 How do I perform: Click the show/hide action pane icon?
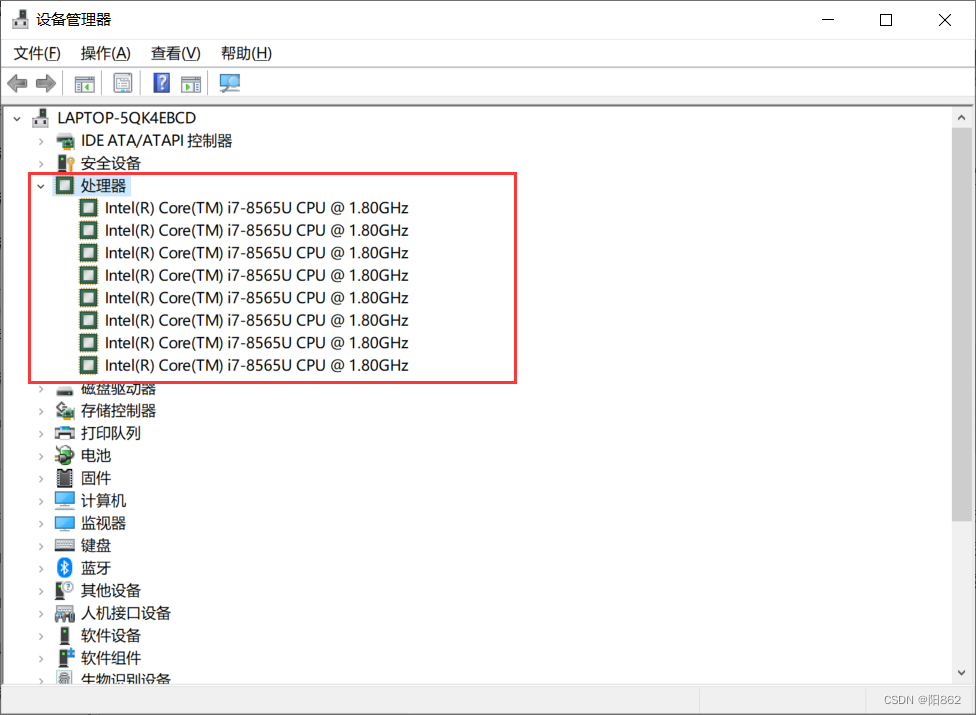pyautogui.click(x=191, y=83)
